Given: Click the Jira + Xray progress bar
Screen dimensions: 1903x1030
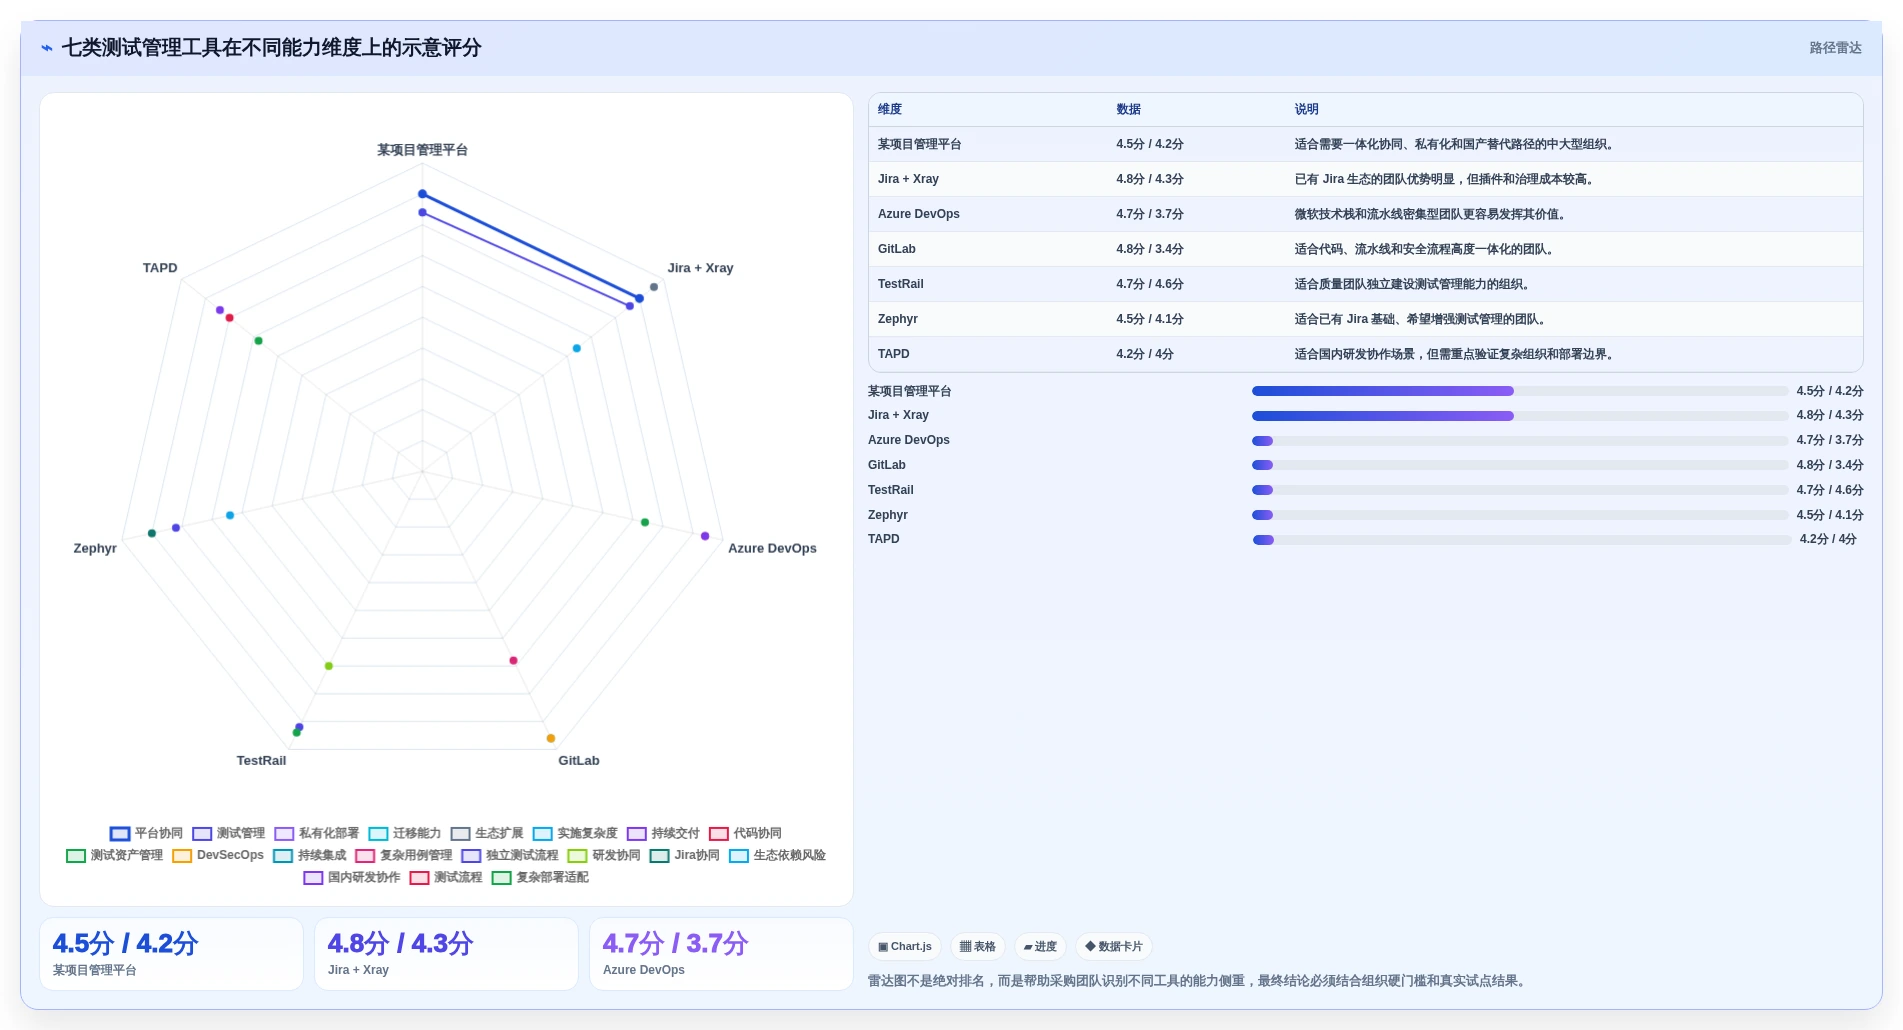Looking at the screenshot, I should (1520, 415).
